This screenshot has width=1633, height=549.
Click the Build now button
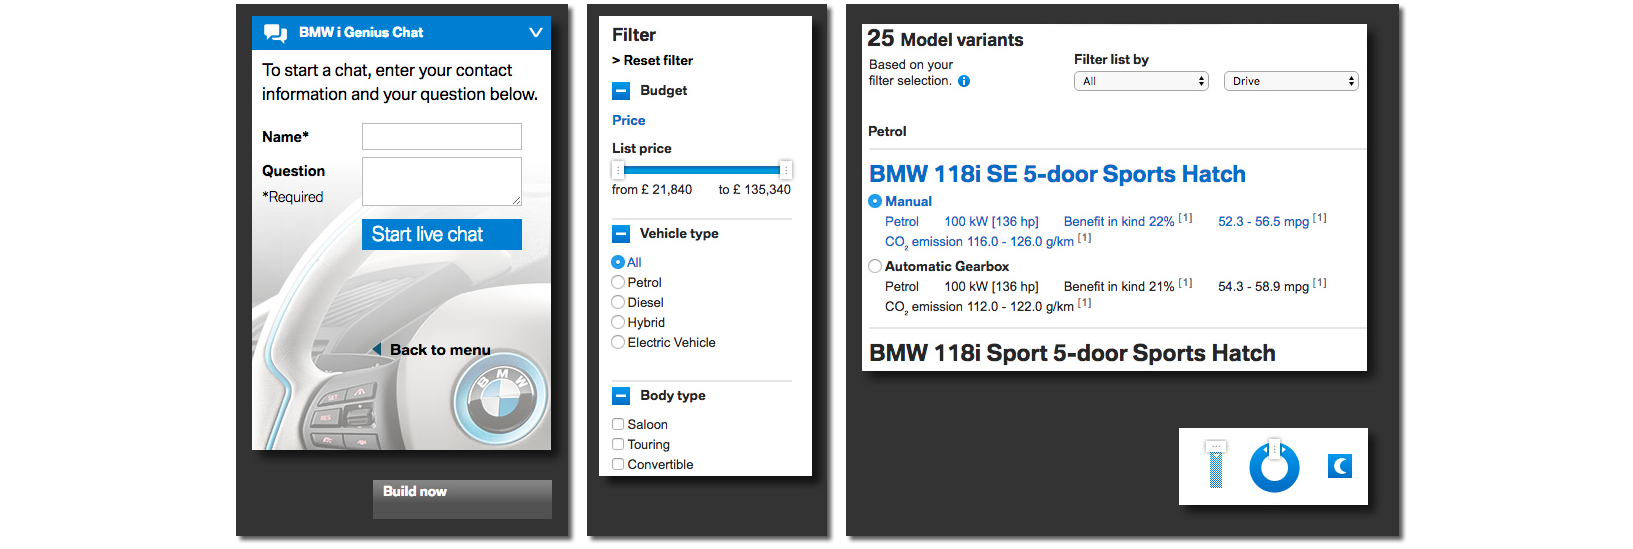(x=462, y=499)
